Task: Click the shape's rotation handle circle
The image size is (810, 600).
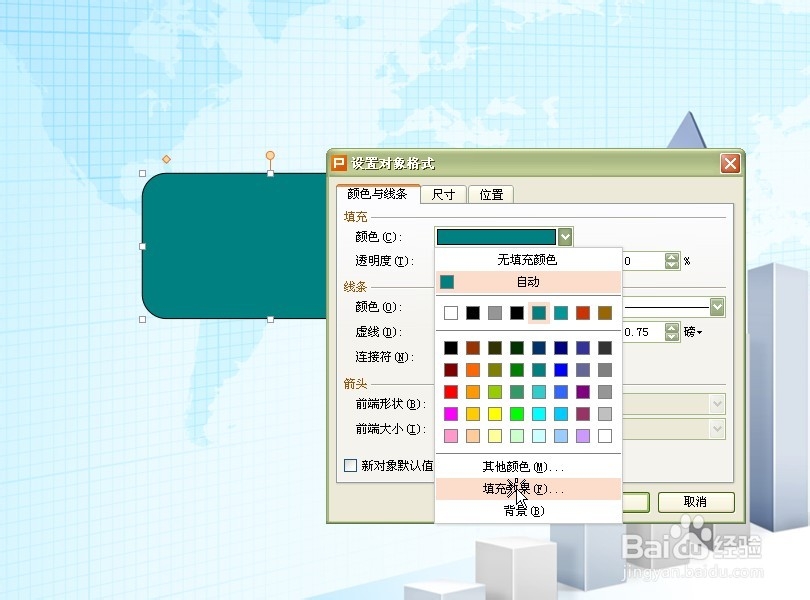Action: (x=270, y=156)
